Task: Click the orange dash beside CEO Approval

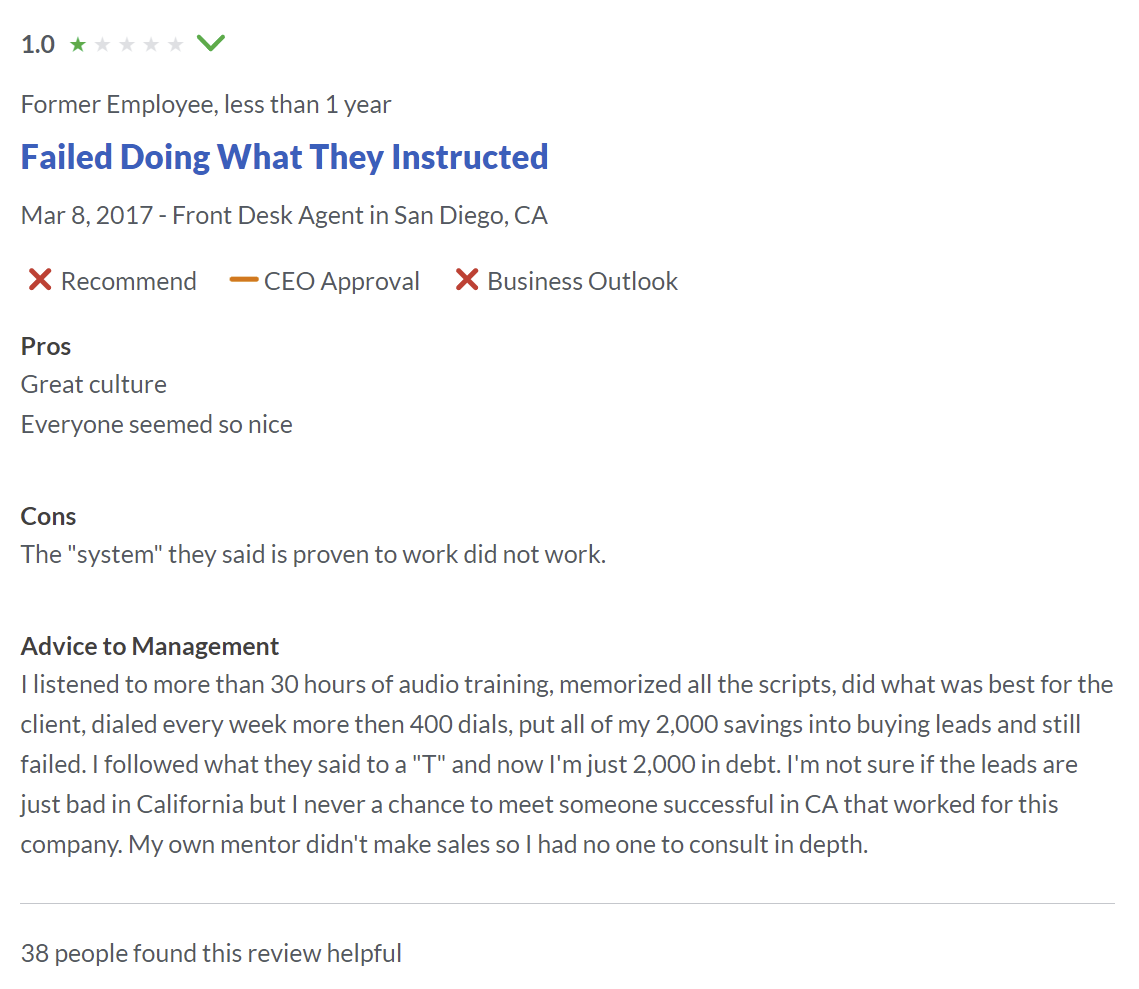Action: coord(243,280)
